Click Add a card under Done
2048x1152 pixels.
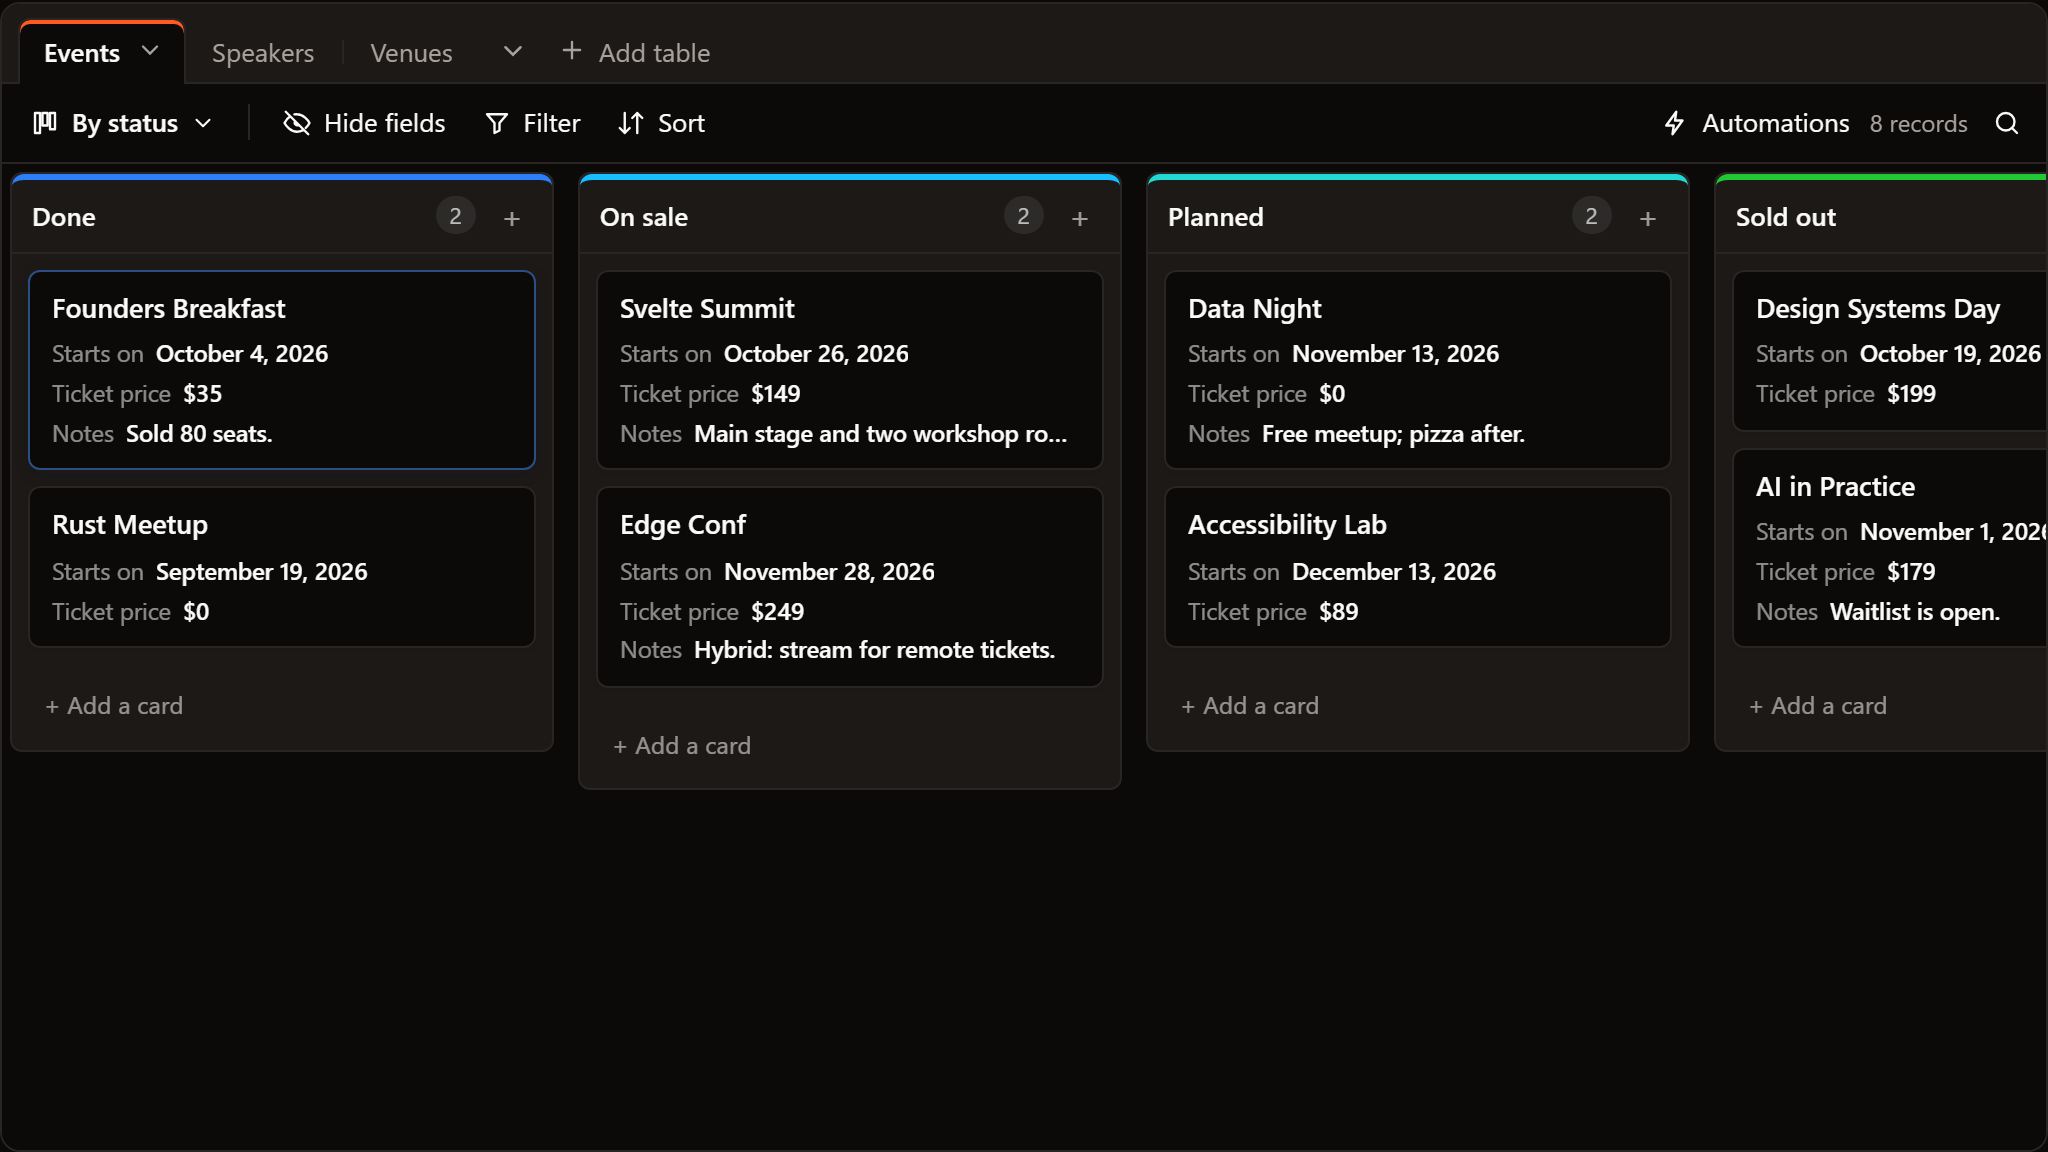(114, 706)
